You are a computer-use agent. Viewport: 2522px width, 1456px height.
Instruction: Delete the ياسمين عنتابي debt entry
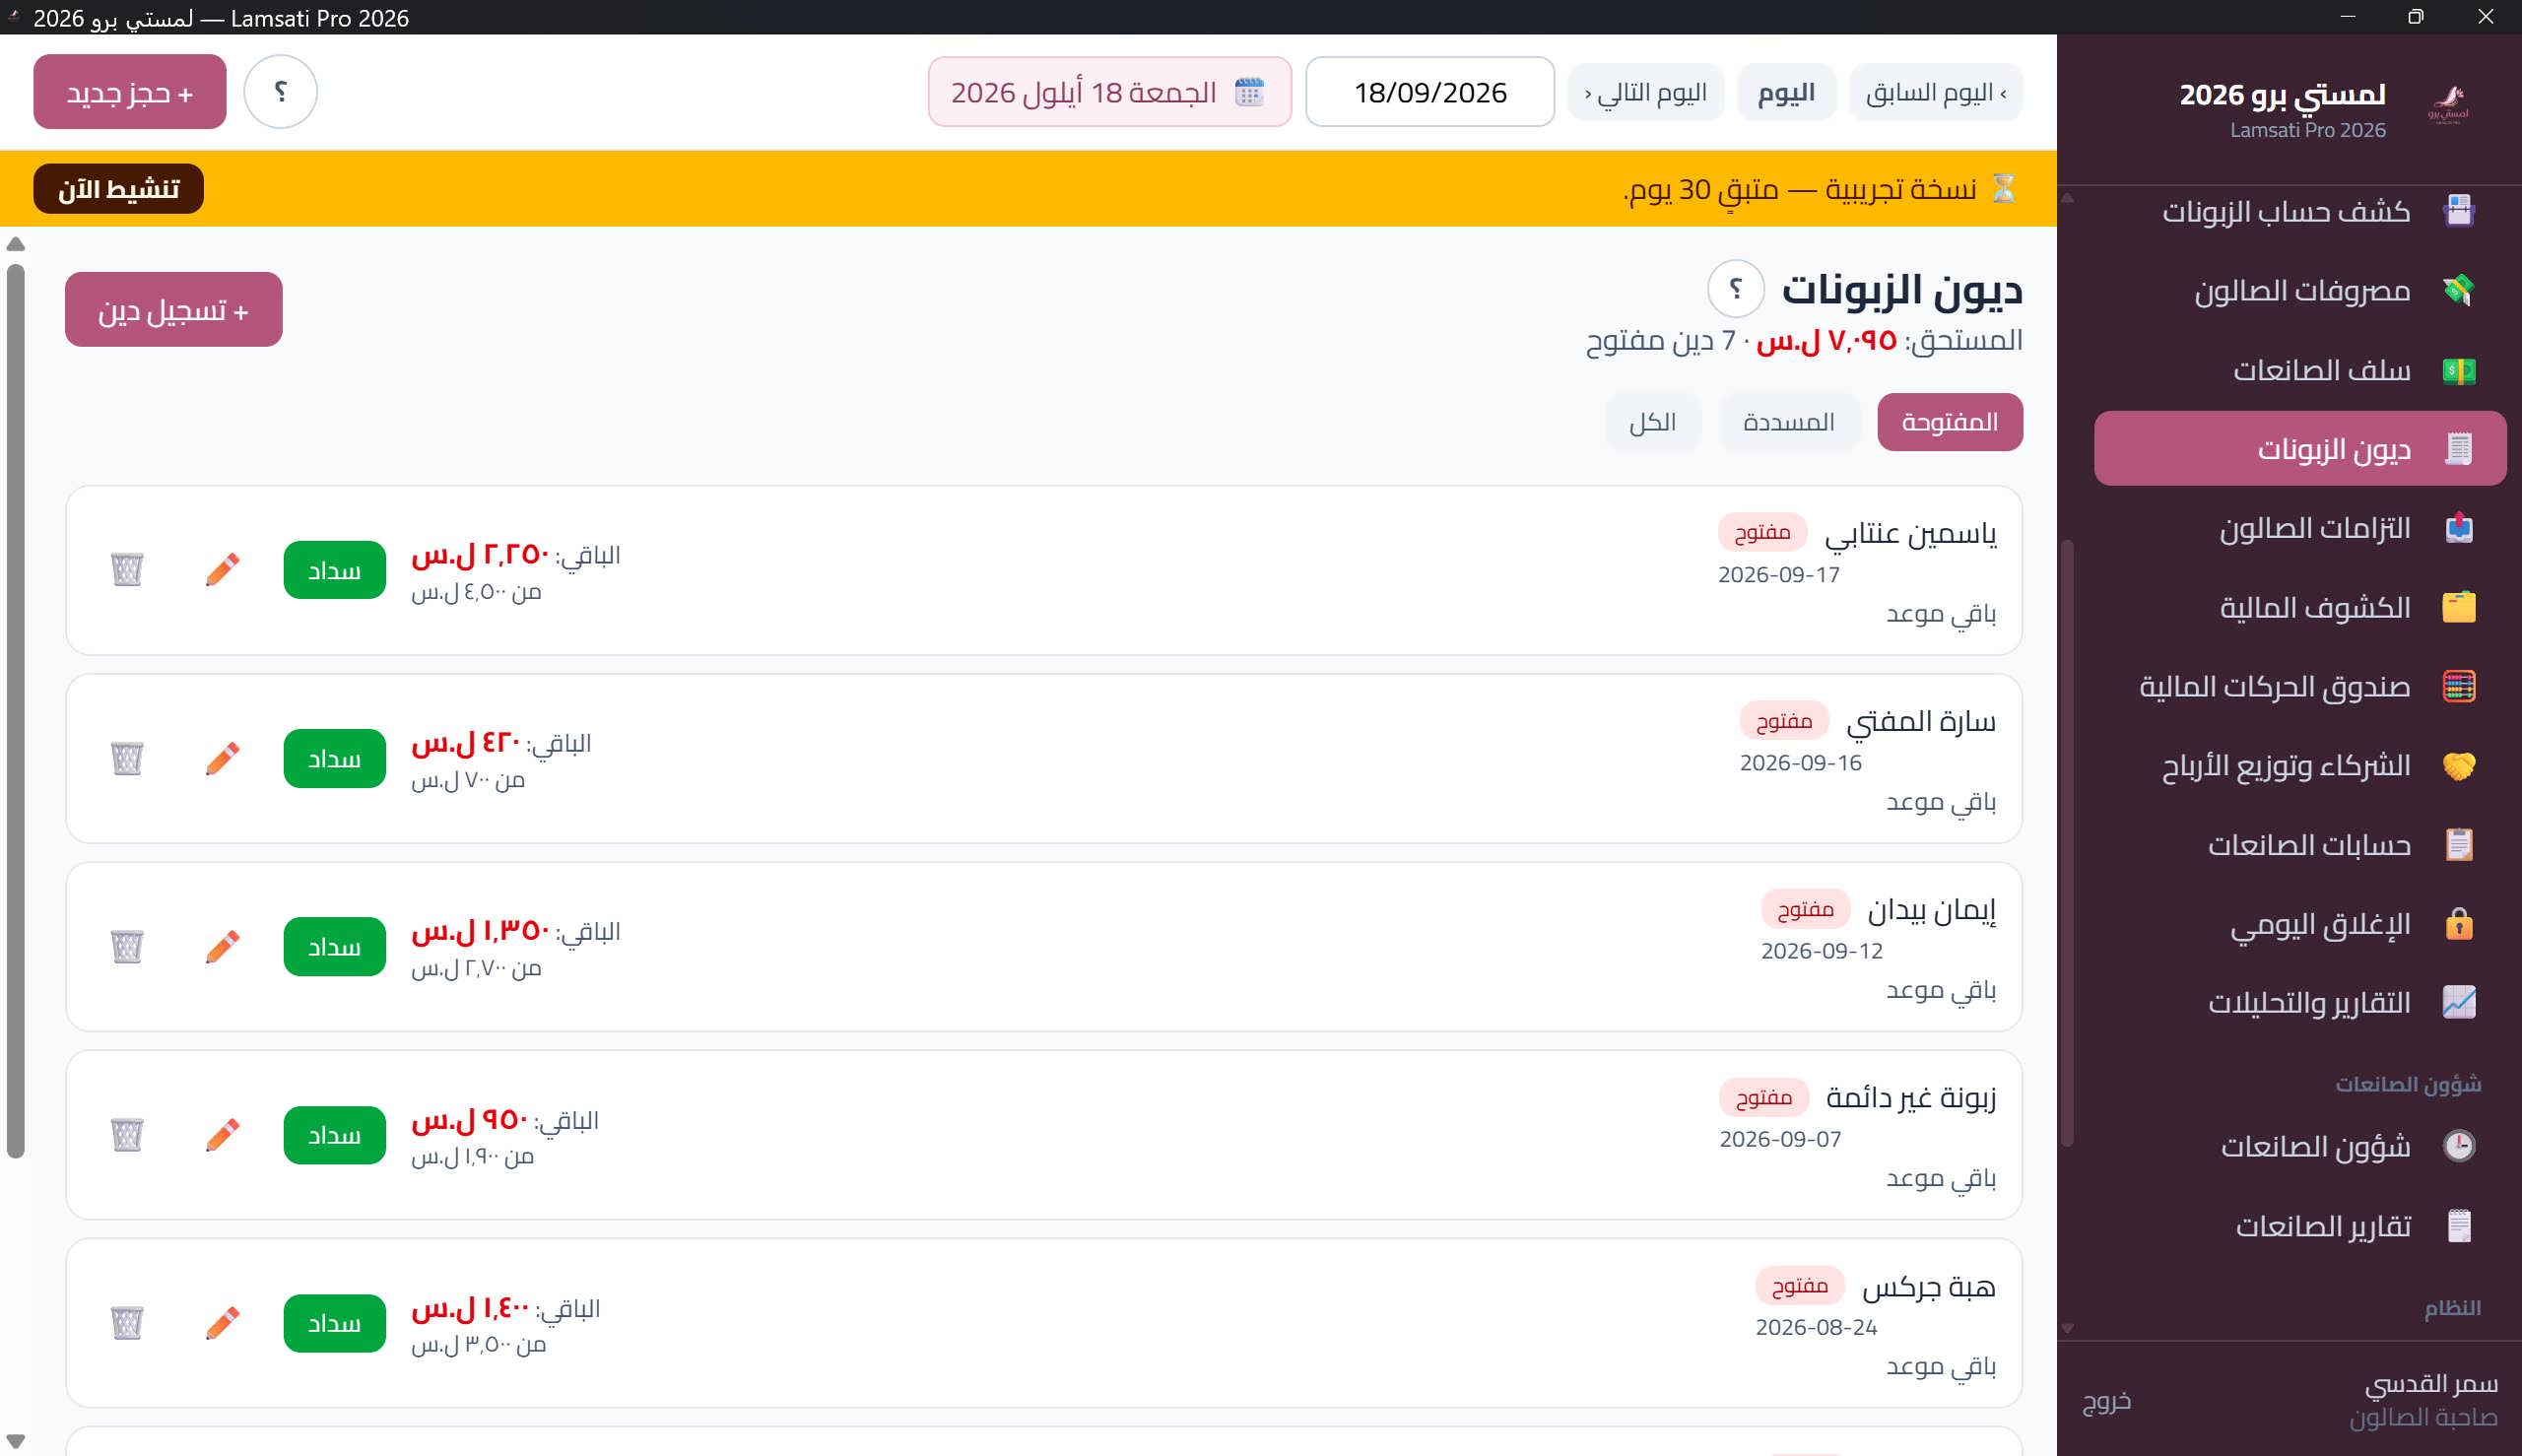click(127, 570)
